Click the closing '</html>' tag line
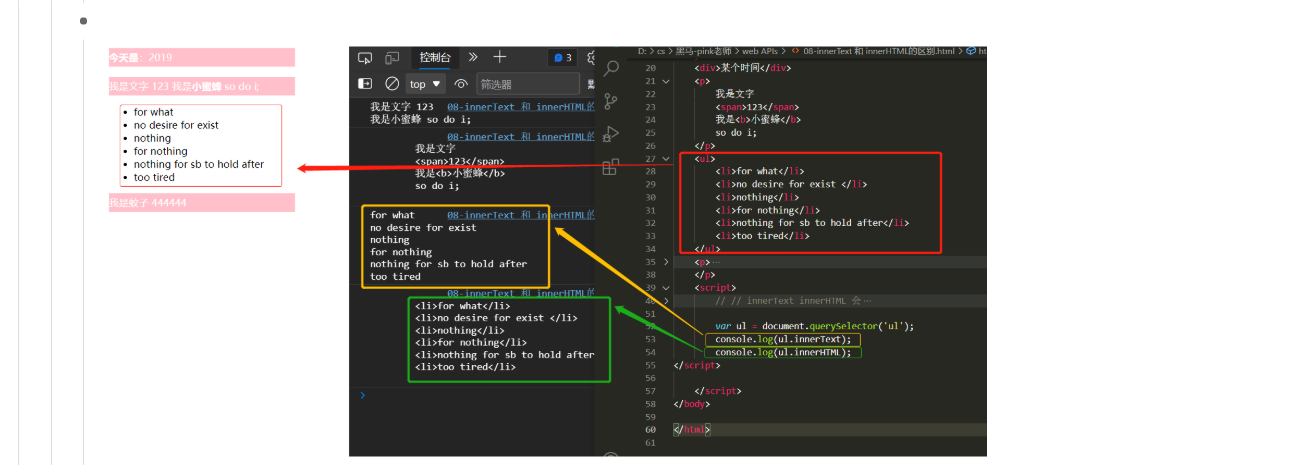The width and height of the screenshot is (1293, 465). pos(693,430)
